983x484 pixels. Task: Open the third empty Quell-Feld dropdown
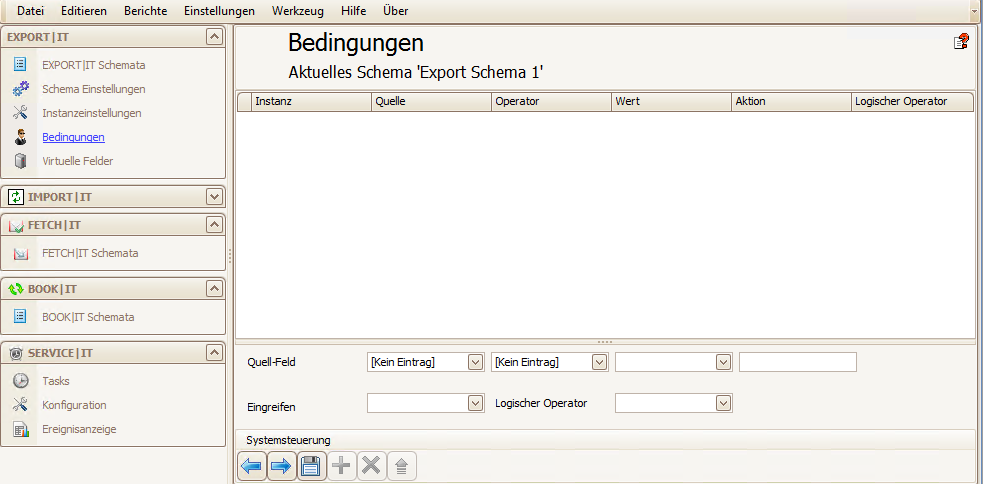point(723,362)
